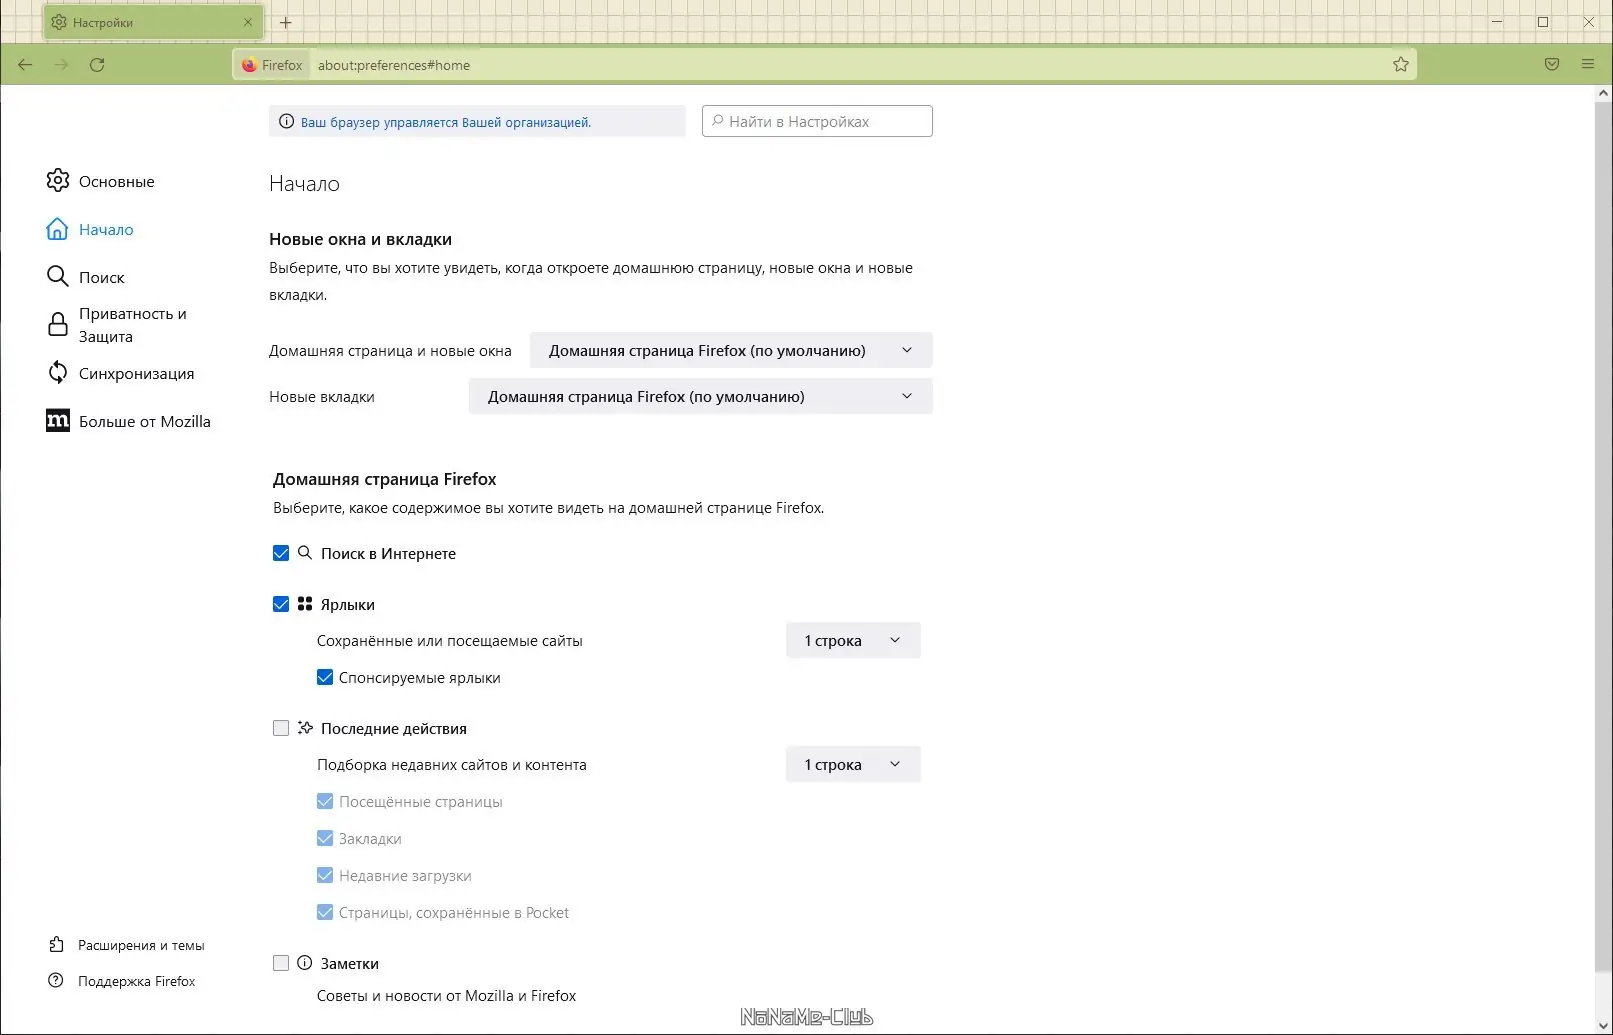Open Домашняя страница и новые окна dropdown
Image resolution: width=1613 pixels, height=1035 pixels.
click(731, 350)
